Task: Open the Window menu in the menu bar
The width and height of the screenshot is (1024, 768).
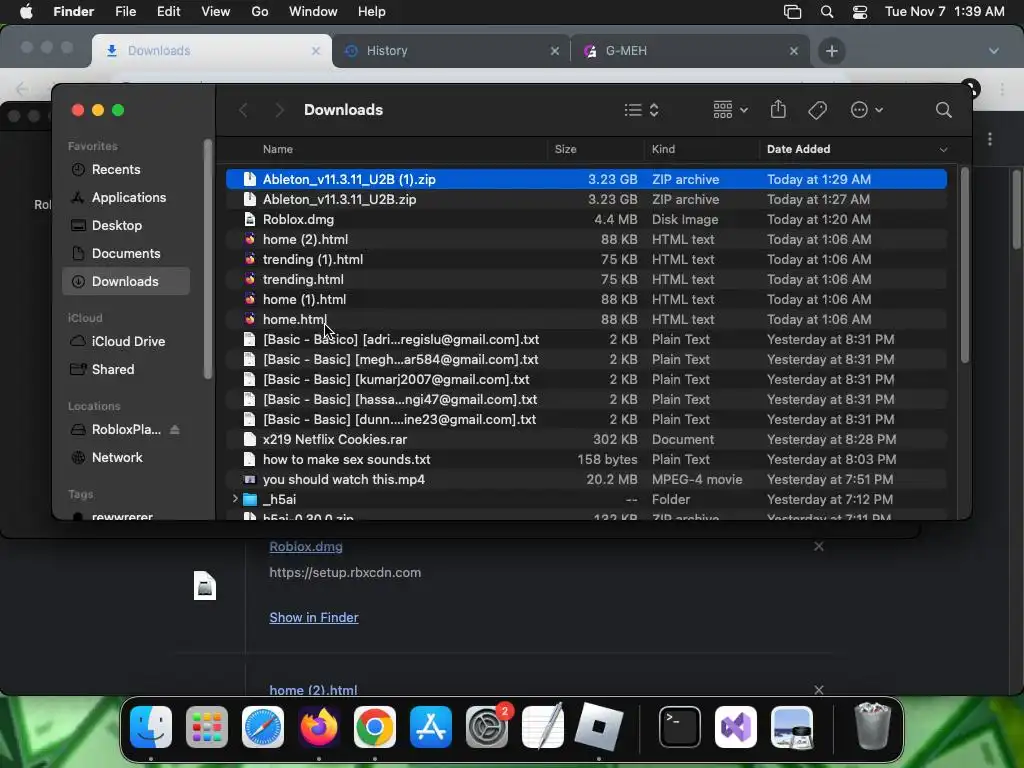Action: coord(313,12)
